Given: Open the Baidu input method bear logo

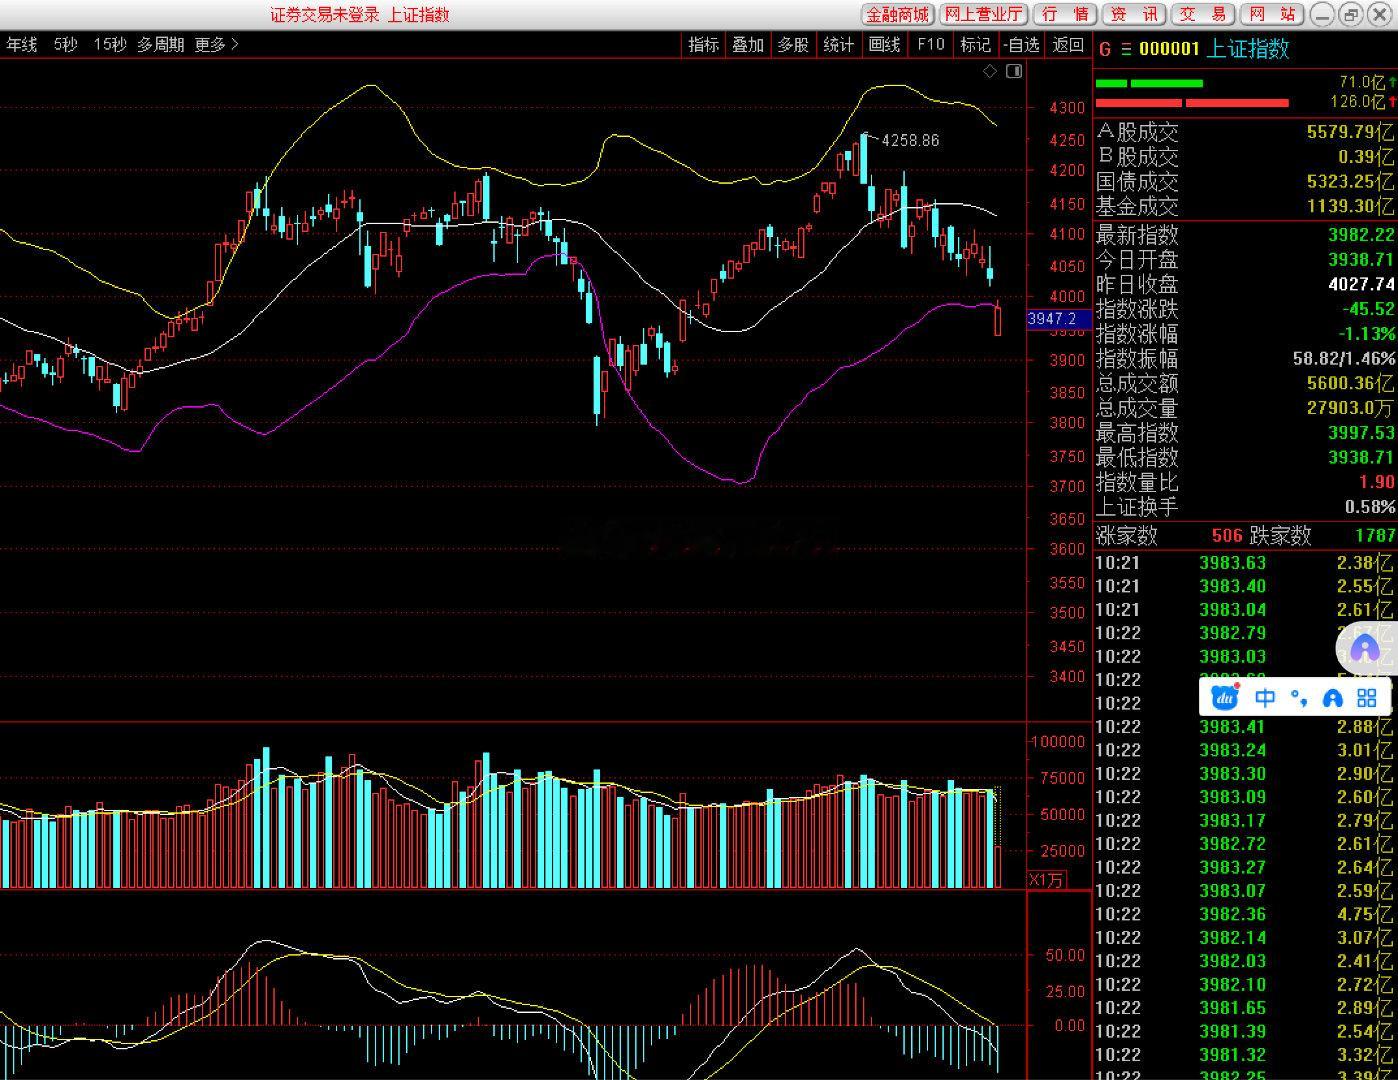Looking at the screenshot, I should [x=1225, y=697].
